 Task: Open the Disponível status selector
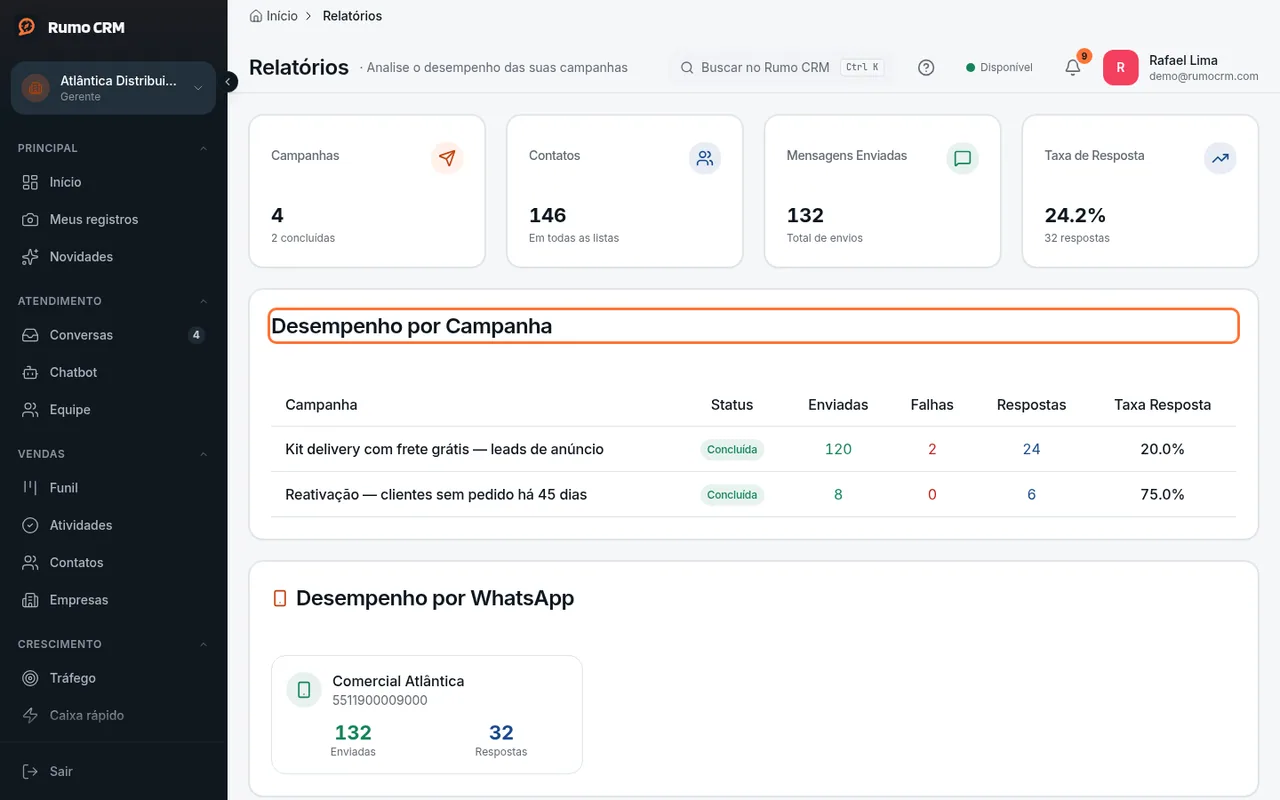[999, 68]
